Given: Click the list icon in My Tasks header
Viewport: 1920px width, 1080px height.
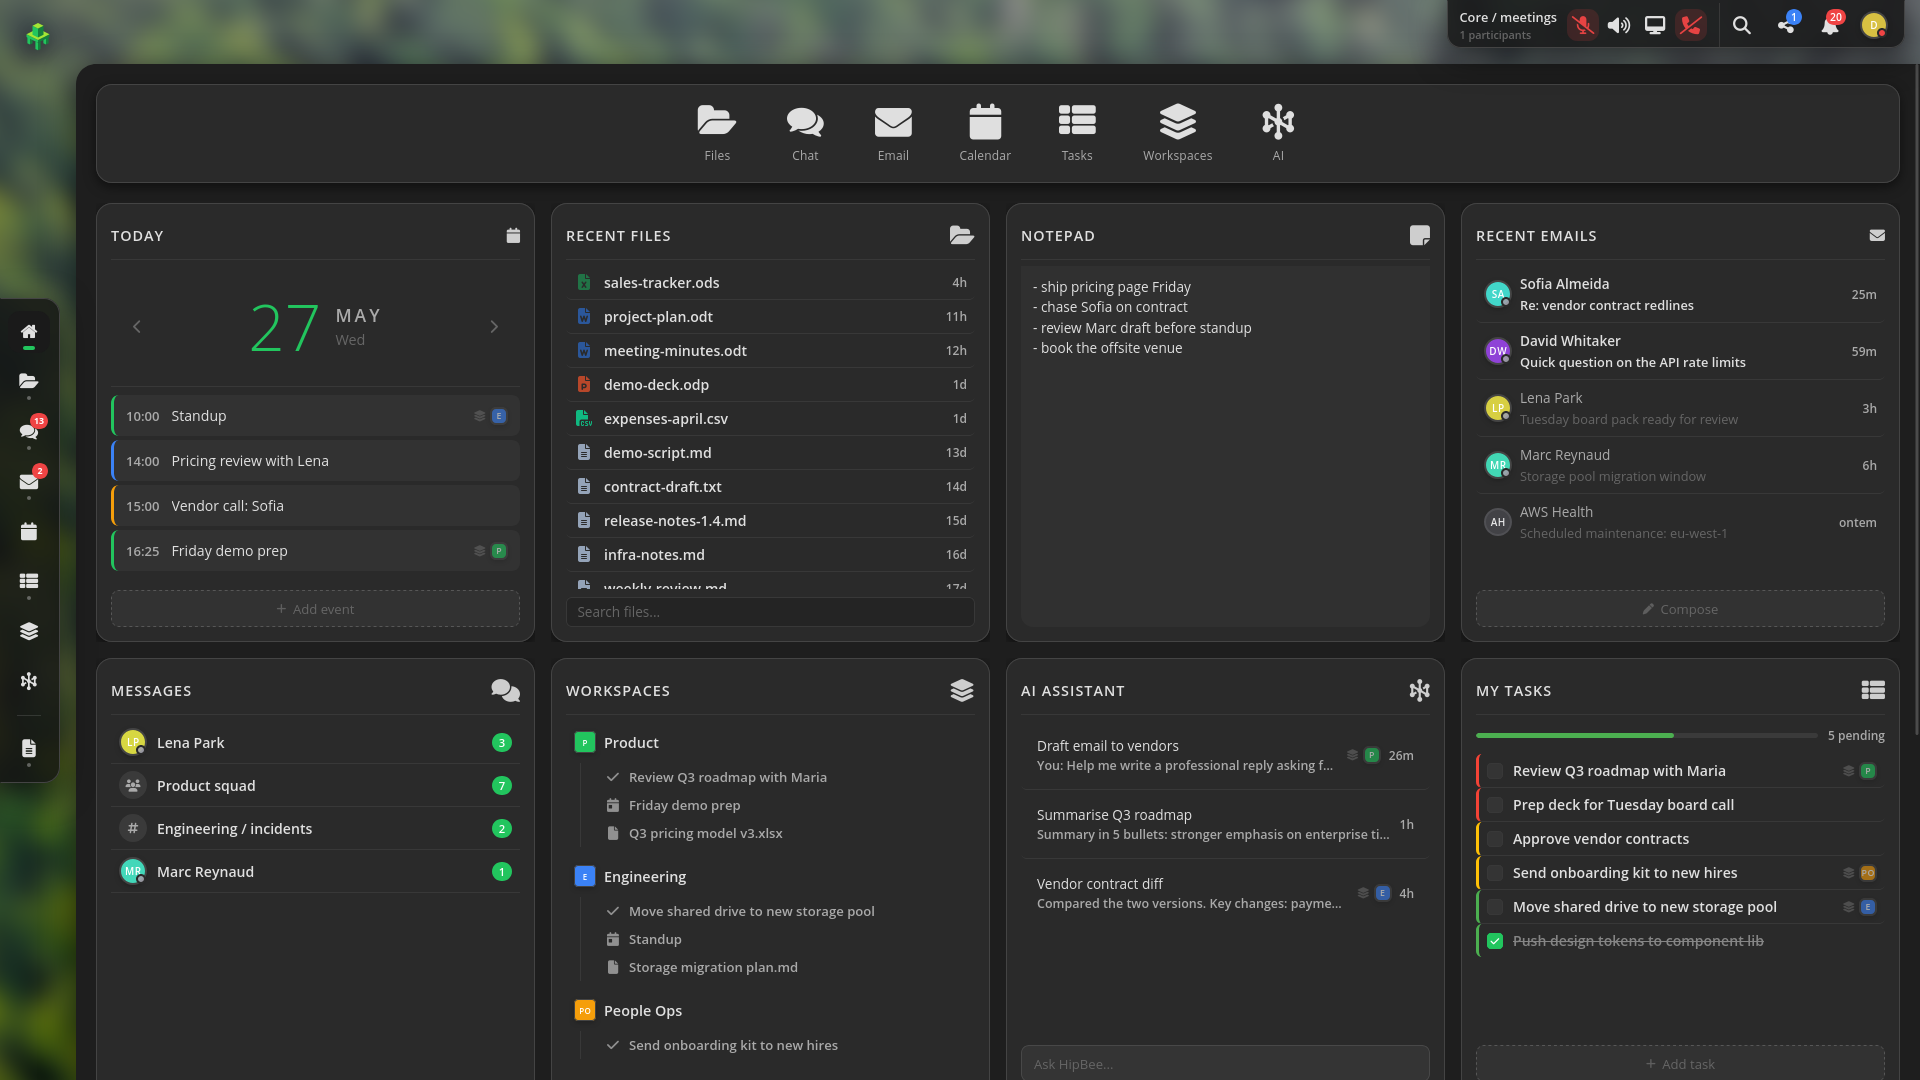Looking at the screenshot, I should [x=1873, y=690].
